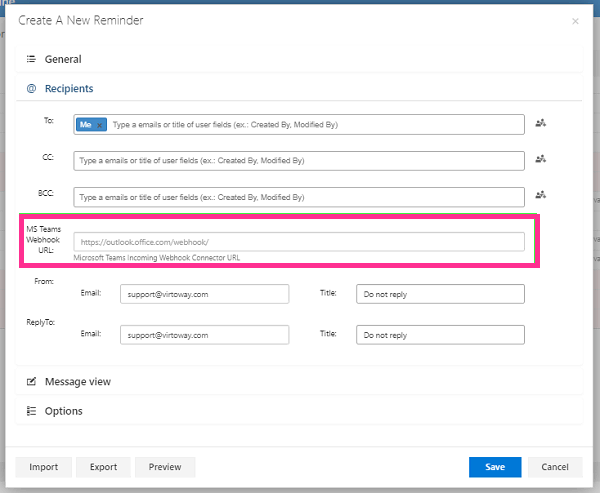Click the 'Create A New Reminder' title

click(x=81, y=20)
